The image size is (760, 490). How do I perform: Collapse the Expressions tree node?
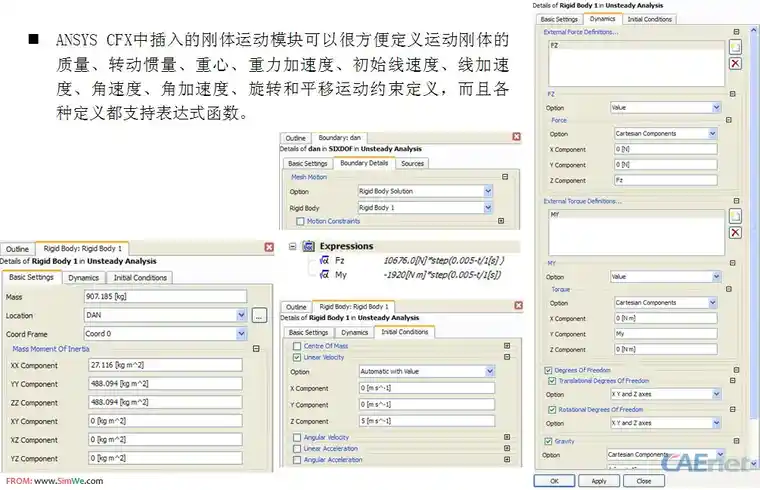[292, 246]
